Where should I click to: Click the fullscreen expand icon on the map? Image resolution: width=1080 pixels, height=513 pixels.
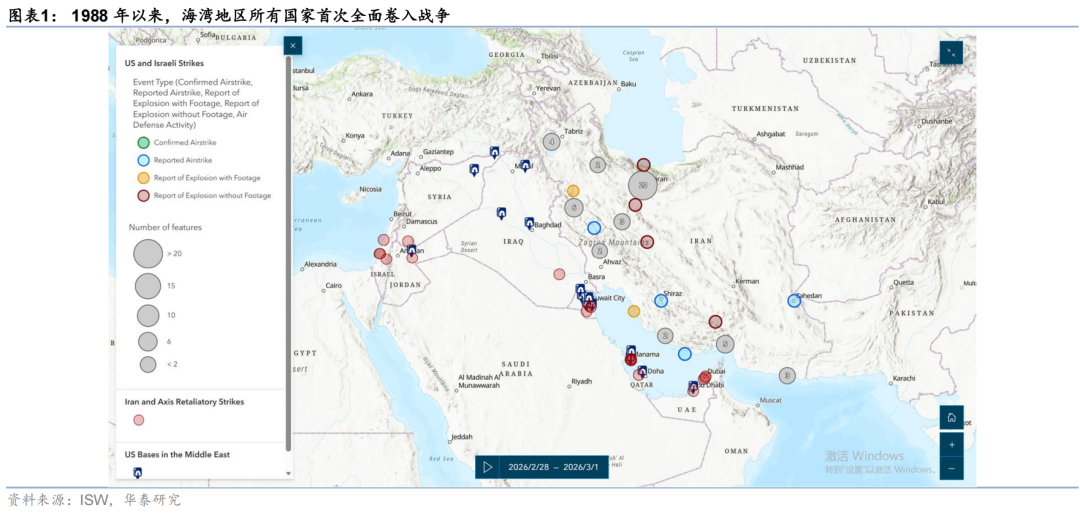(951, 52)
